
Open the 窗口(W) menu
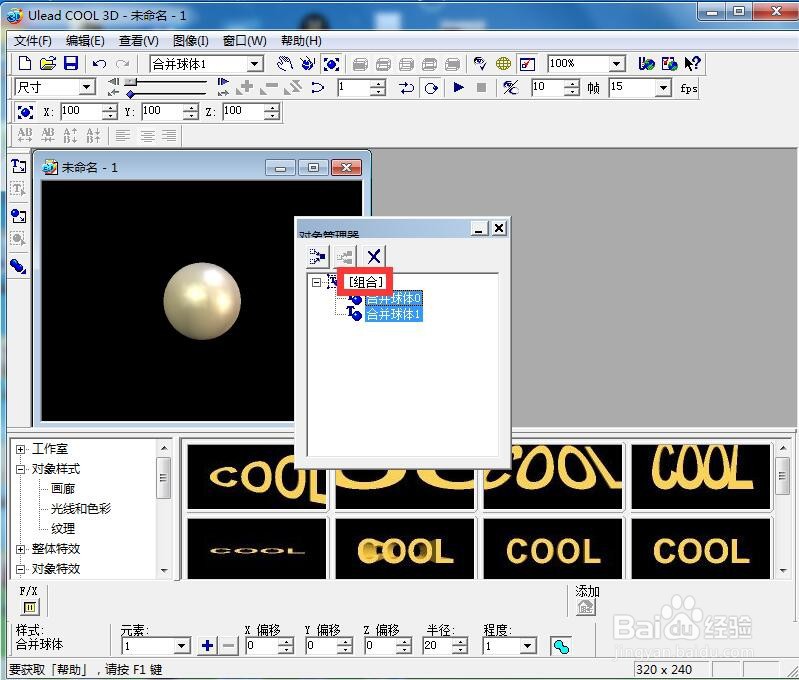tap(245, 41)
